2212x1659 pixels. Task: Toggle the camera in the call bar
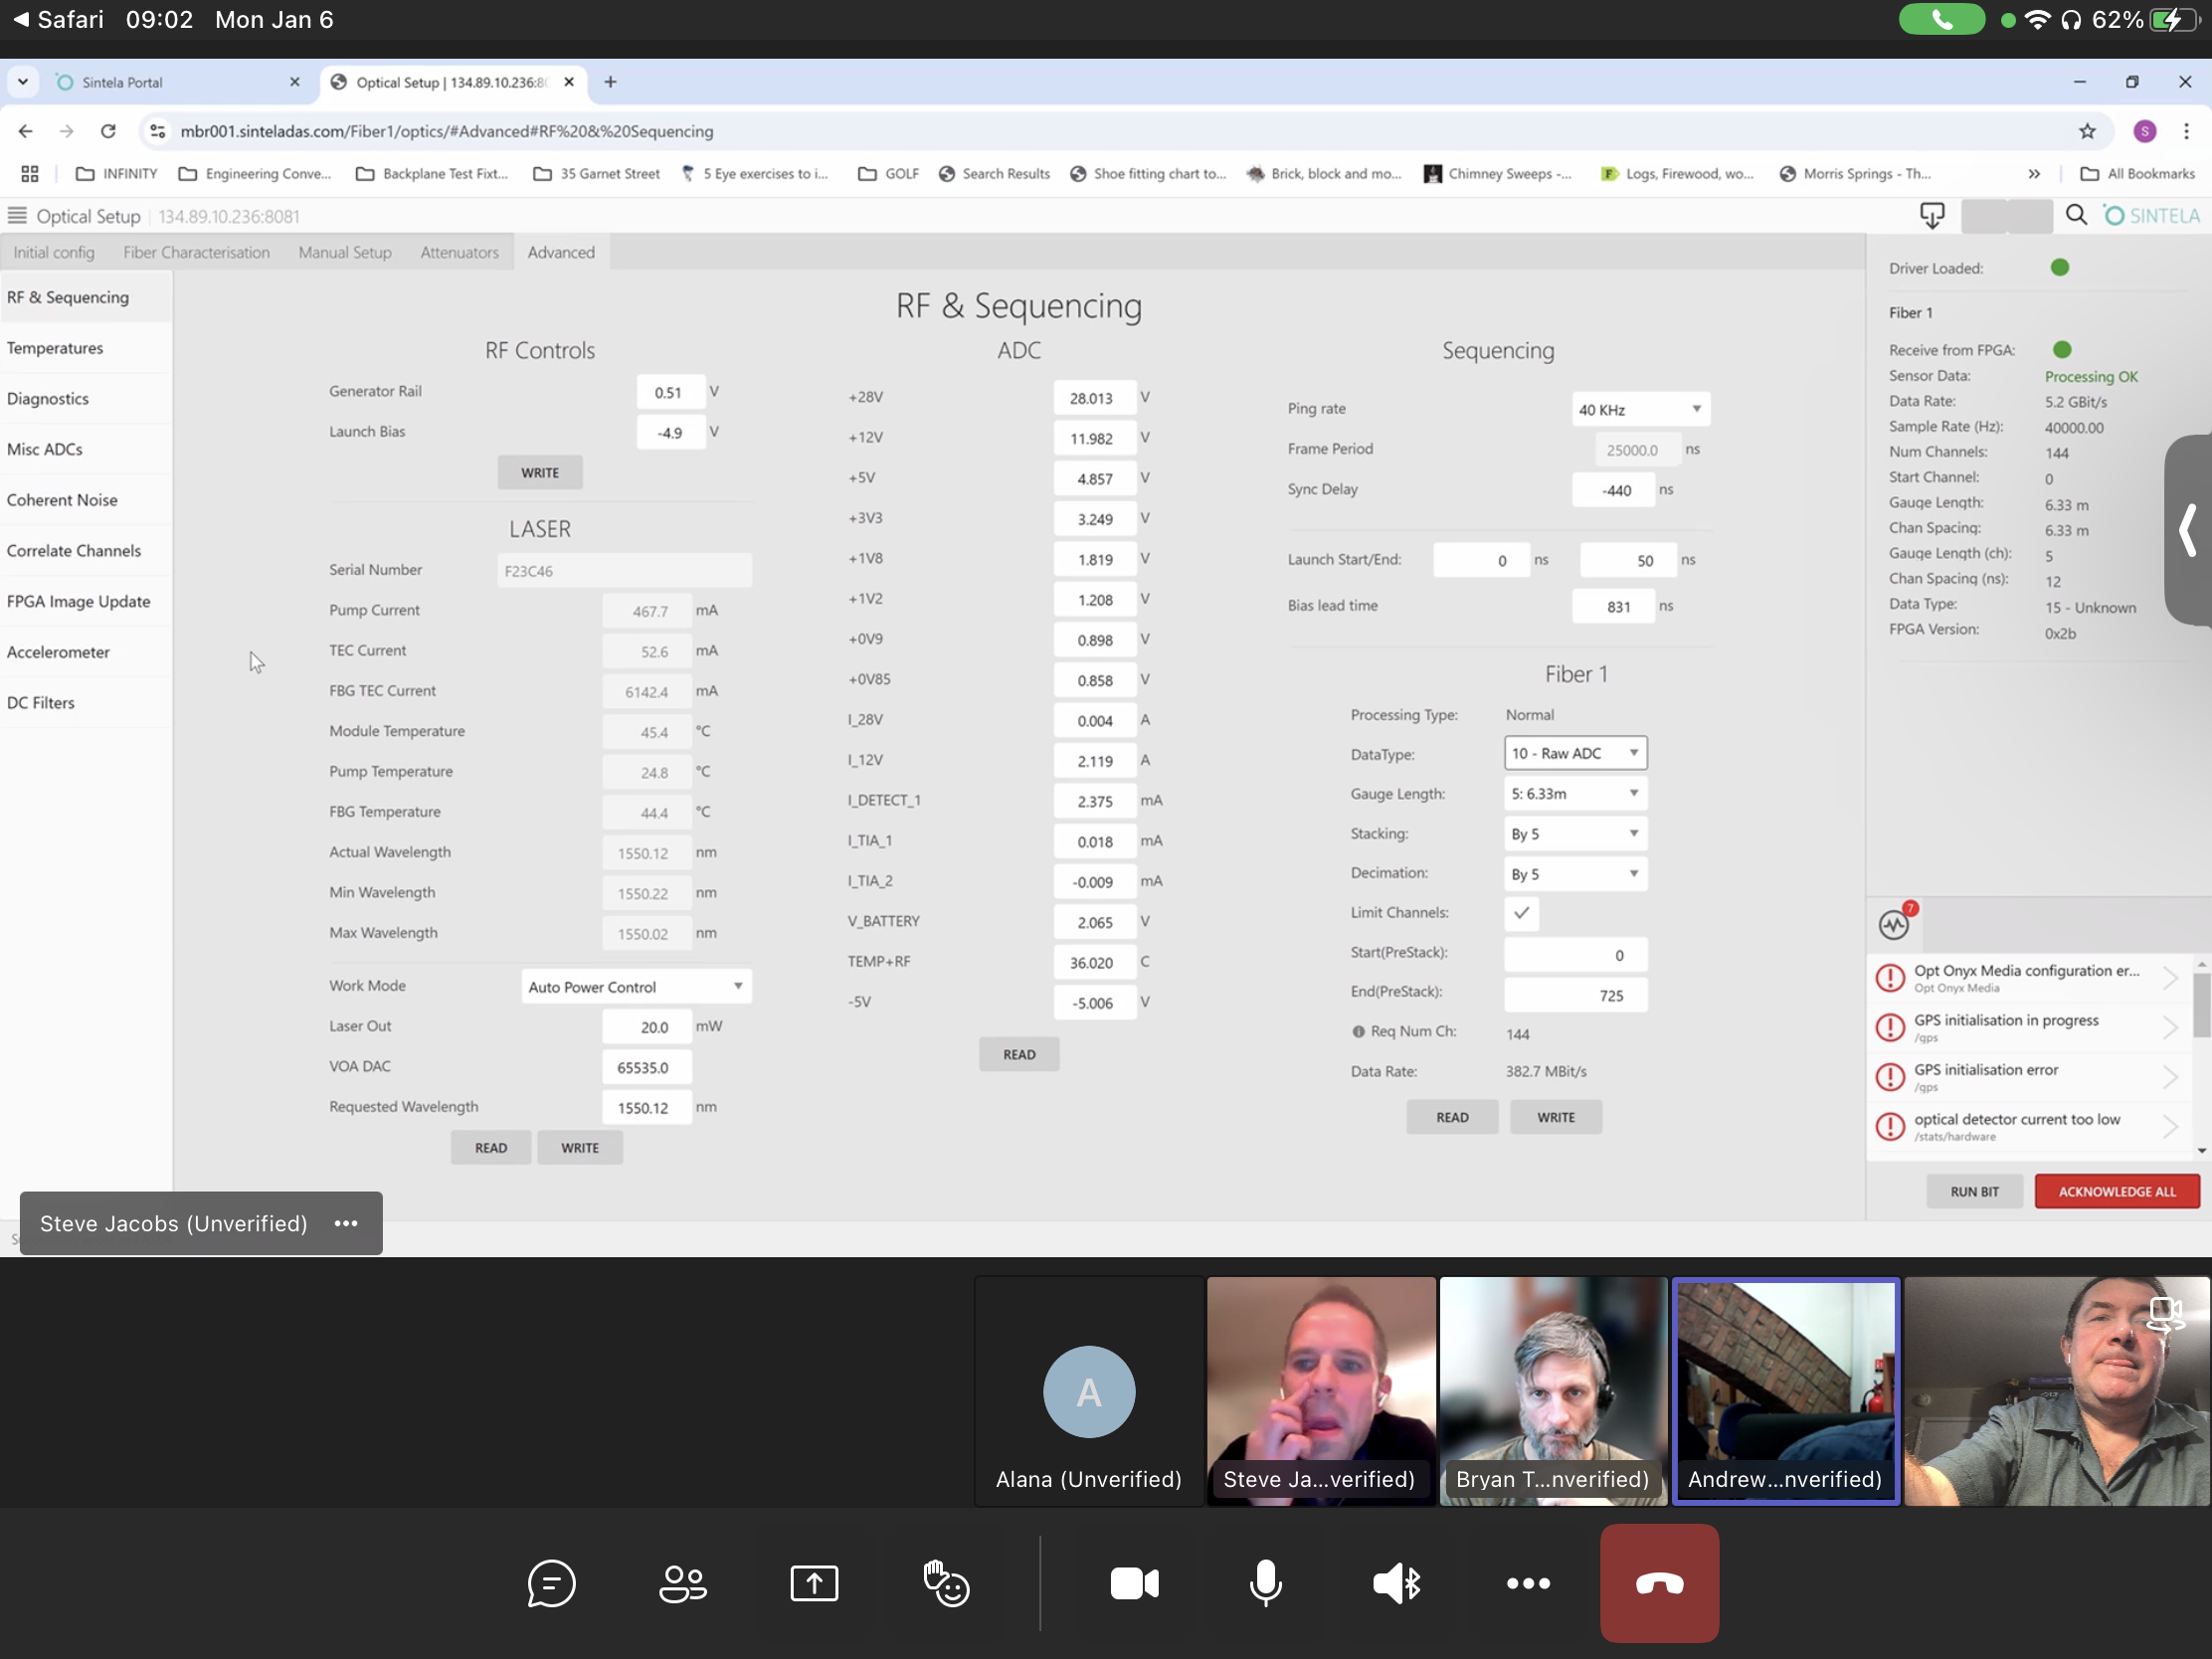coord(1134,1583)
